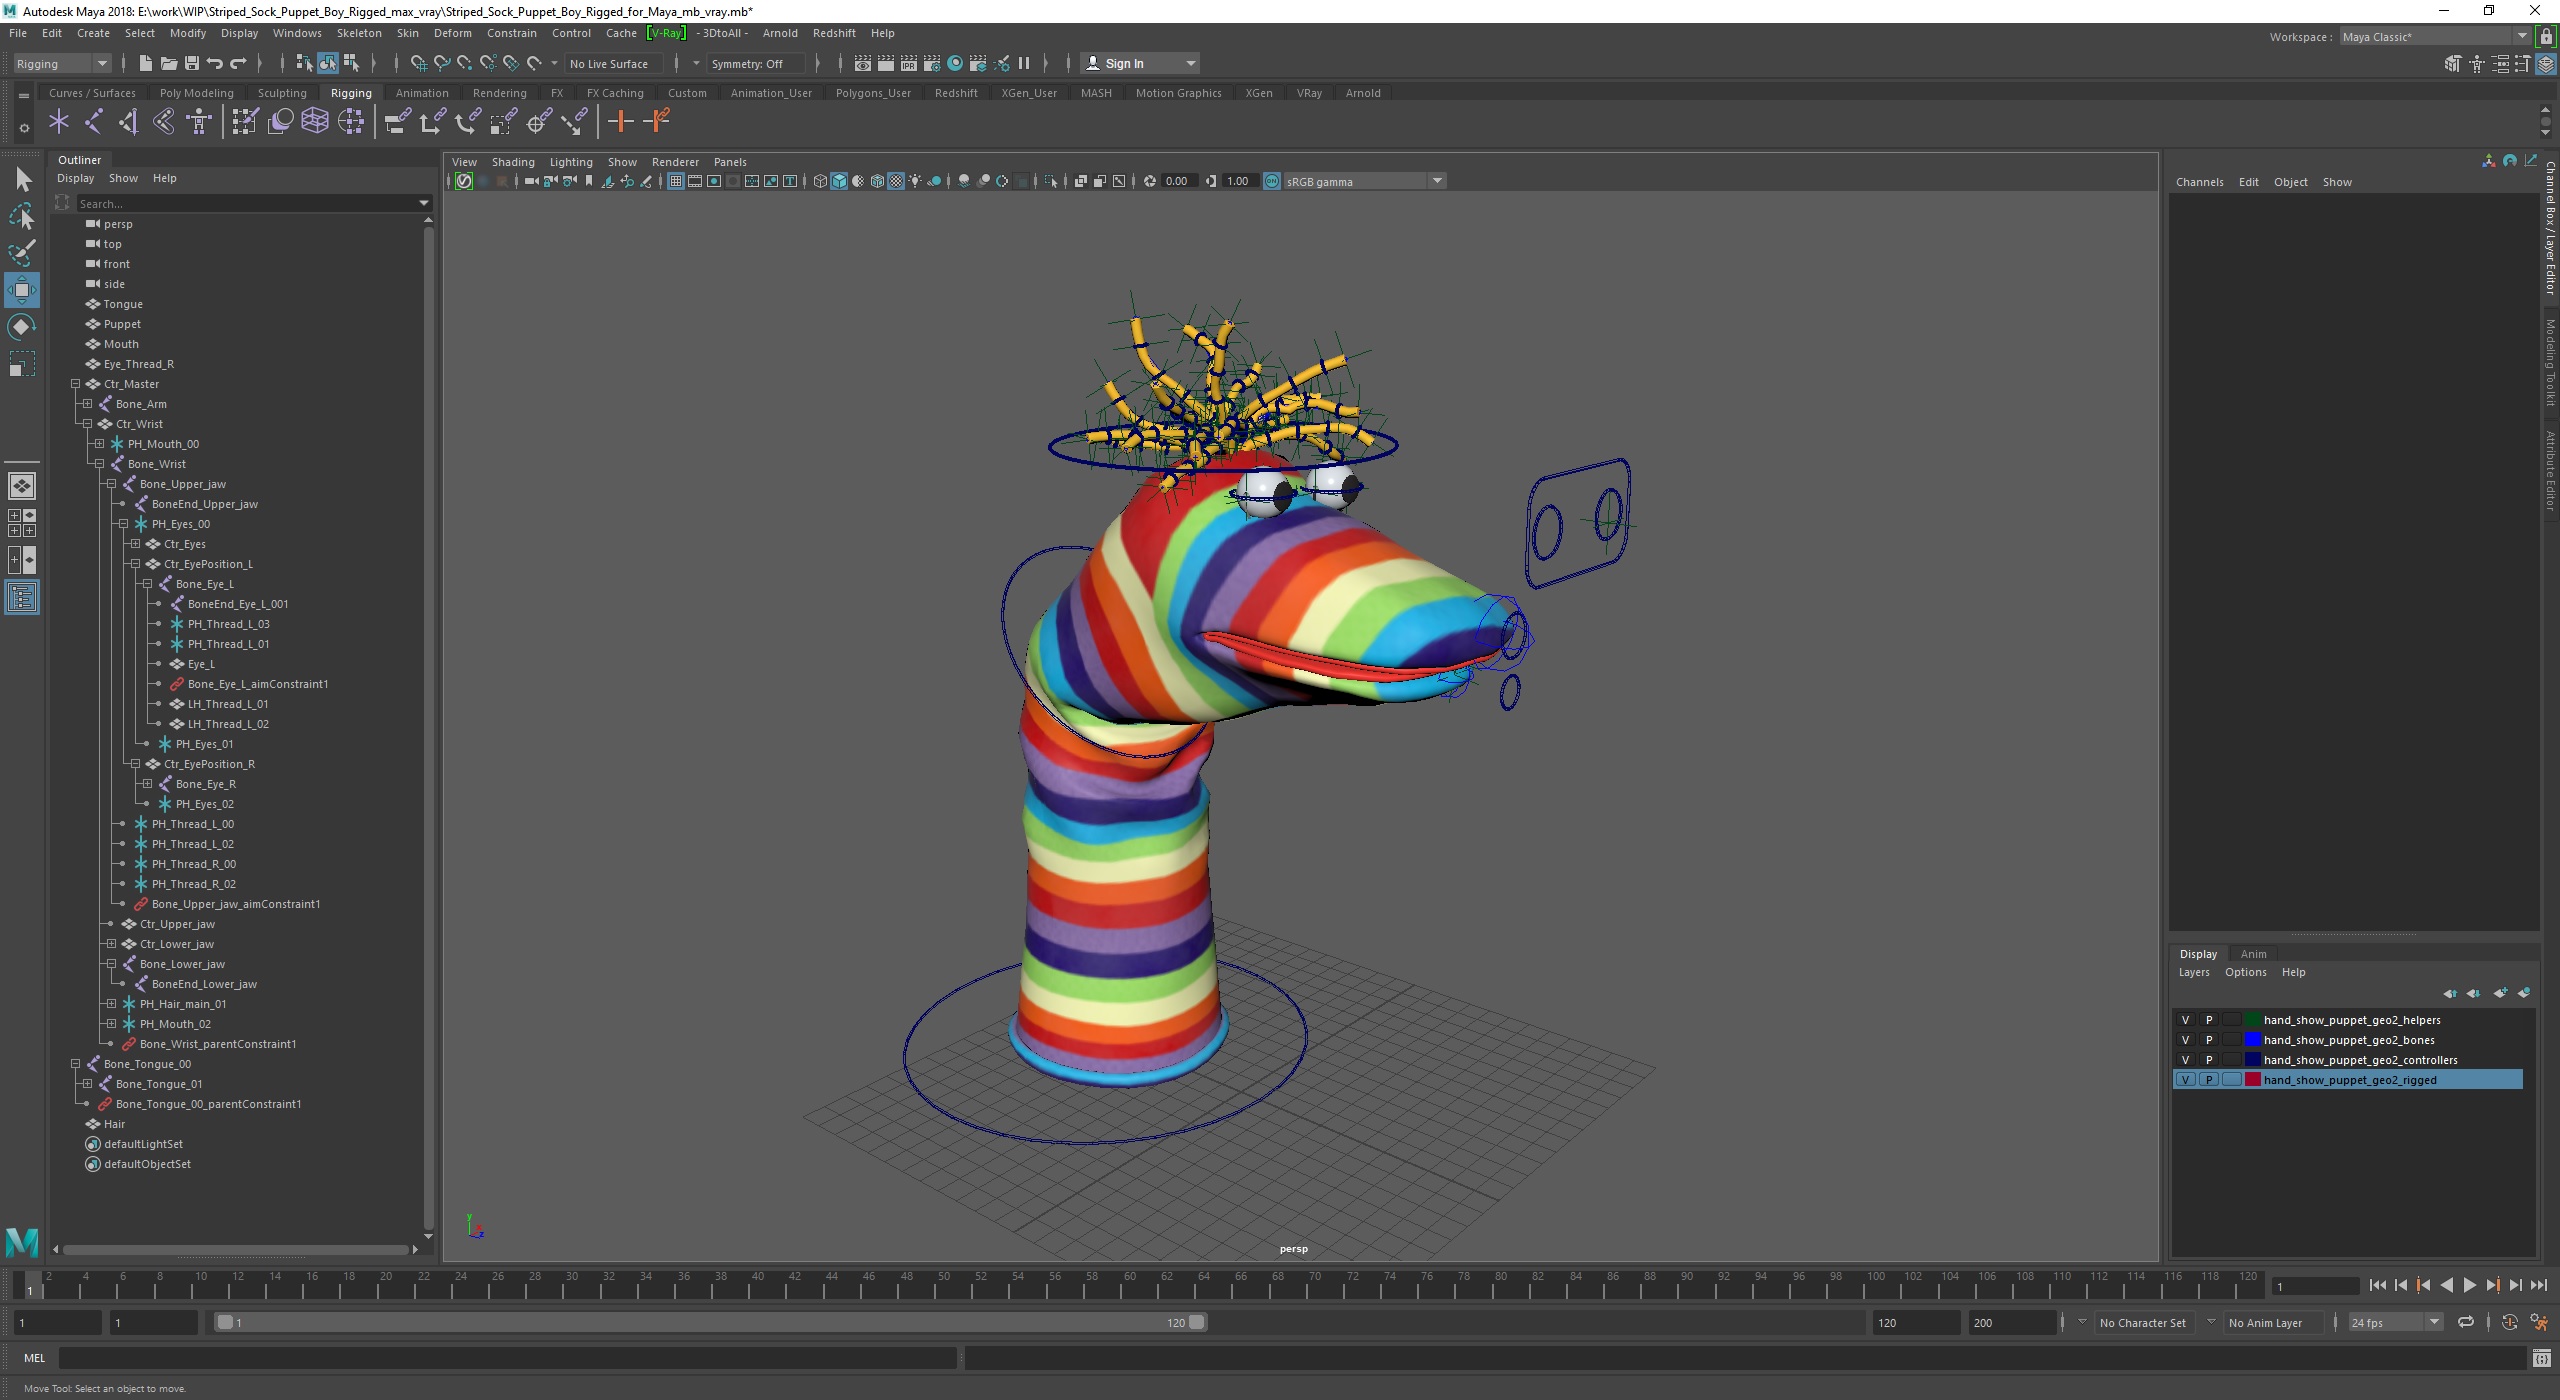
Task: Click color swatch of hand_show_puppet_geo2_rigged layer
Action: (x=2253, y=1080)
